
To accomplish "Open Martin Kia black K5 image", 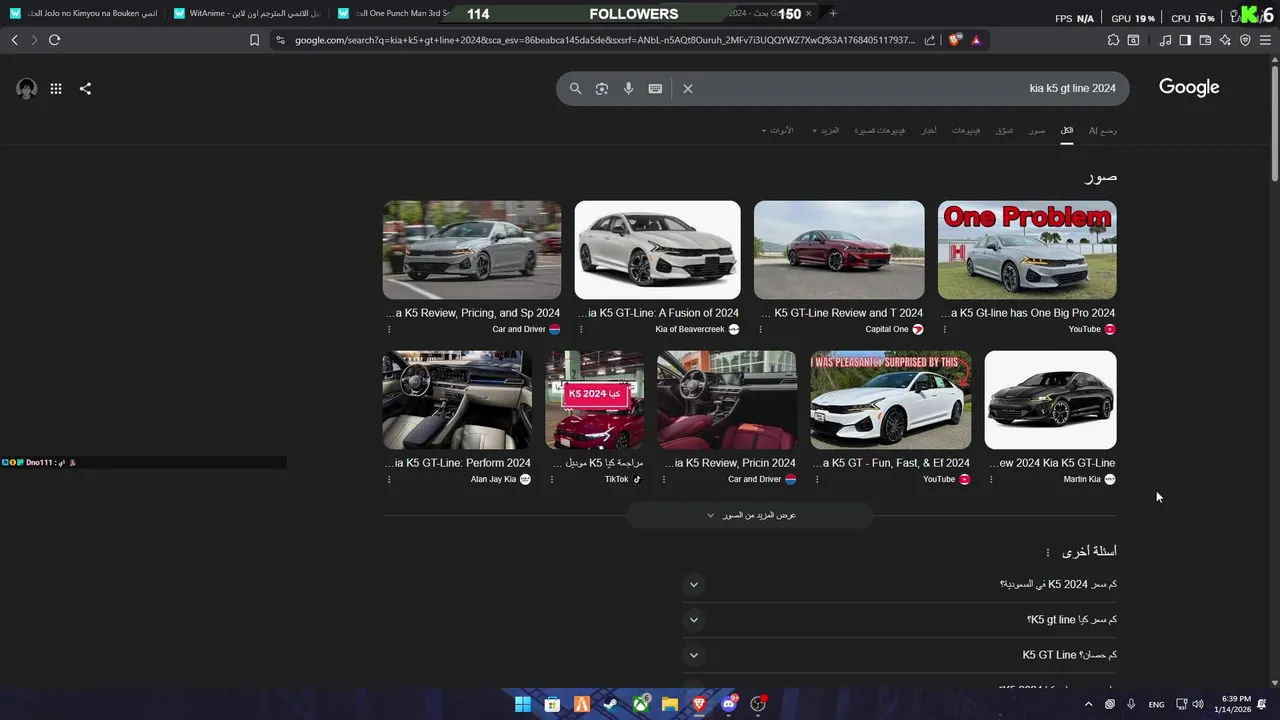I will click(x=1050, y=400).
